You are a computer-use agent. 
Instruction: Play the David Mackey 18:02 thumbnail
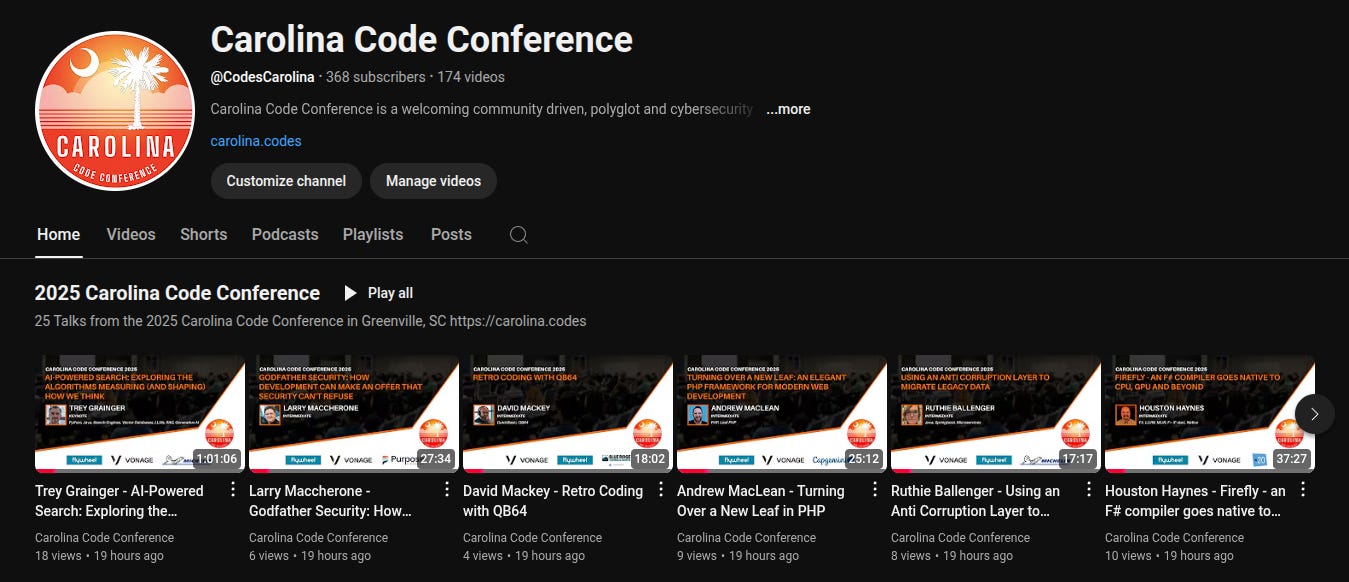point(568,413)
